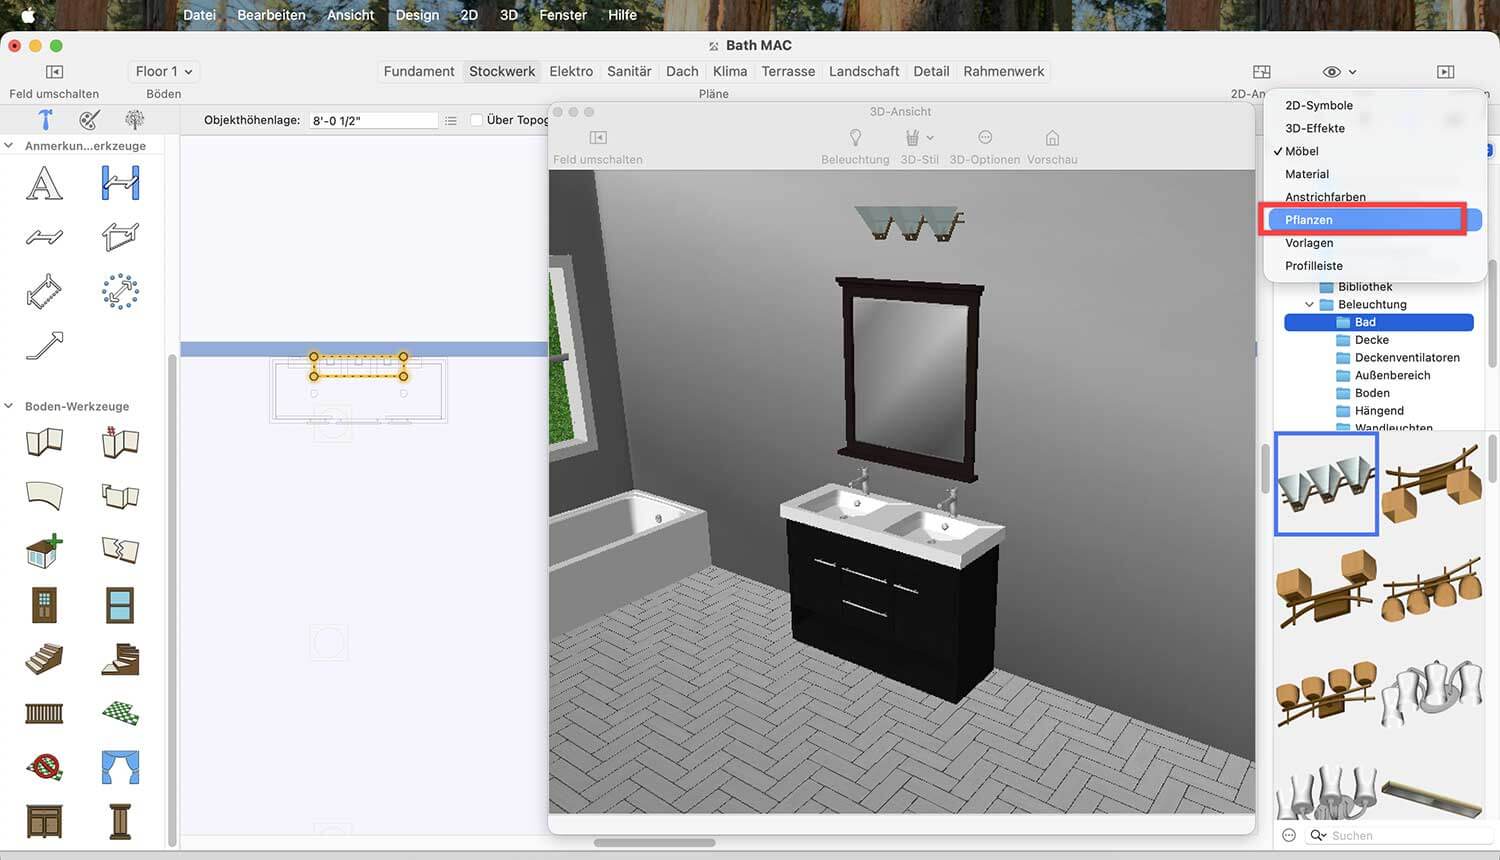Open the Floor 1 dropdown

[164, 71]
